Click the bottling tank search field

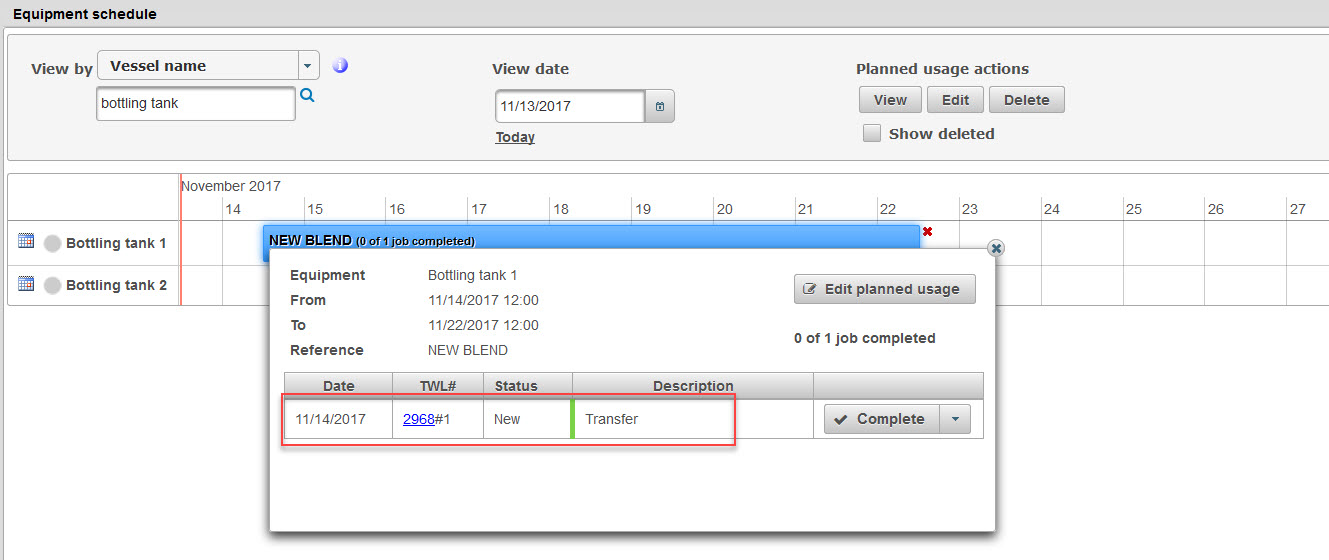point(195,104)
